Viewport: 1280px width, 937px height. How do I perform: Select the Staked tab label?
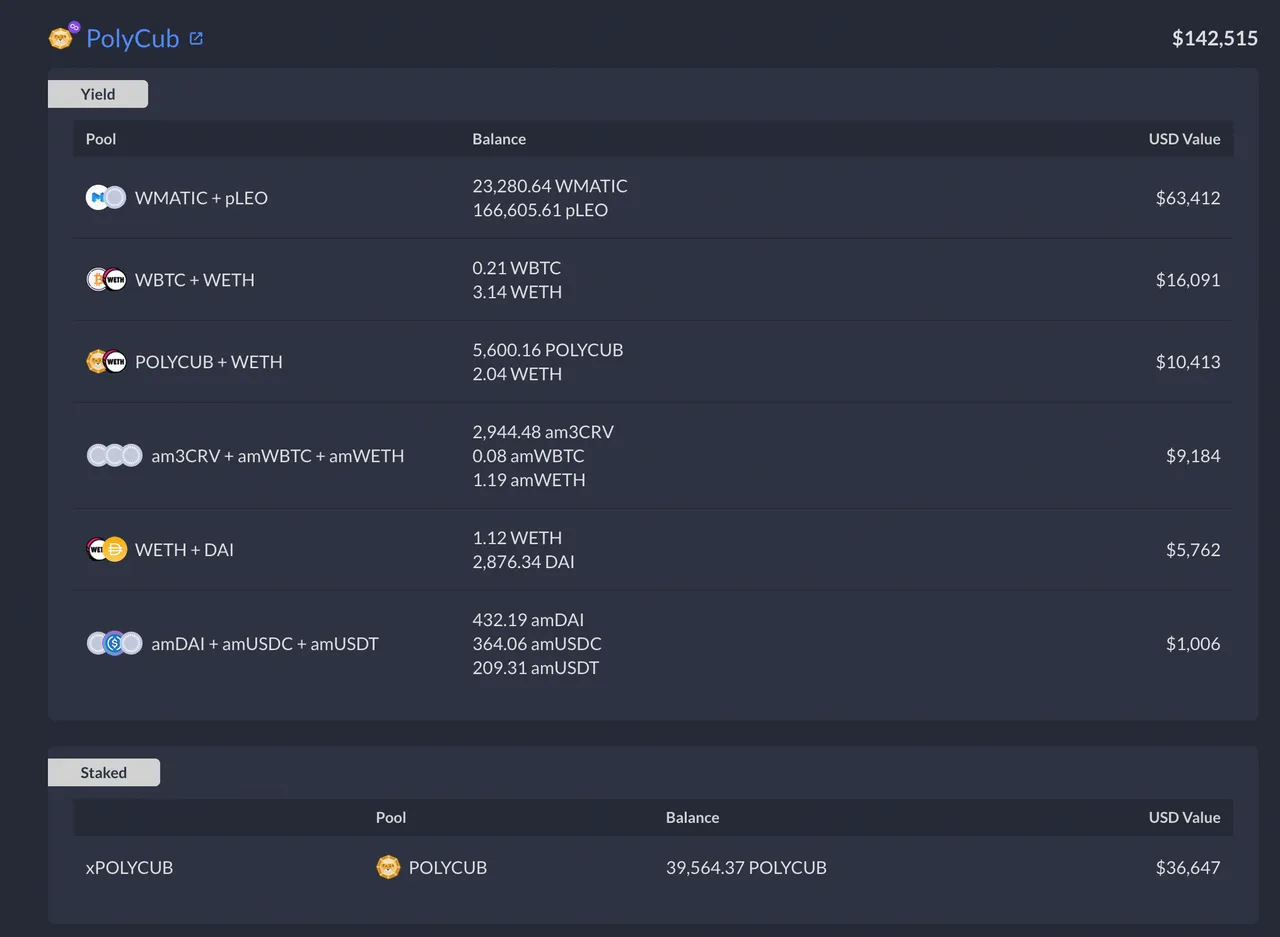click(x=104, y=772)
